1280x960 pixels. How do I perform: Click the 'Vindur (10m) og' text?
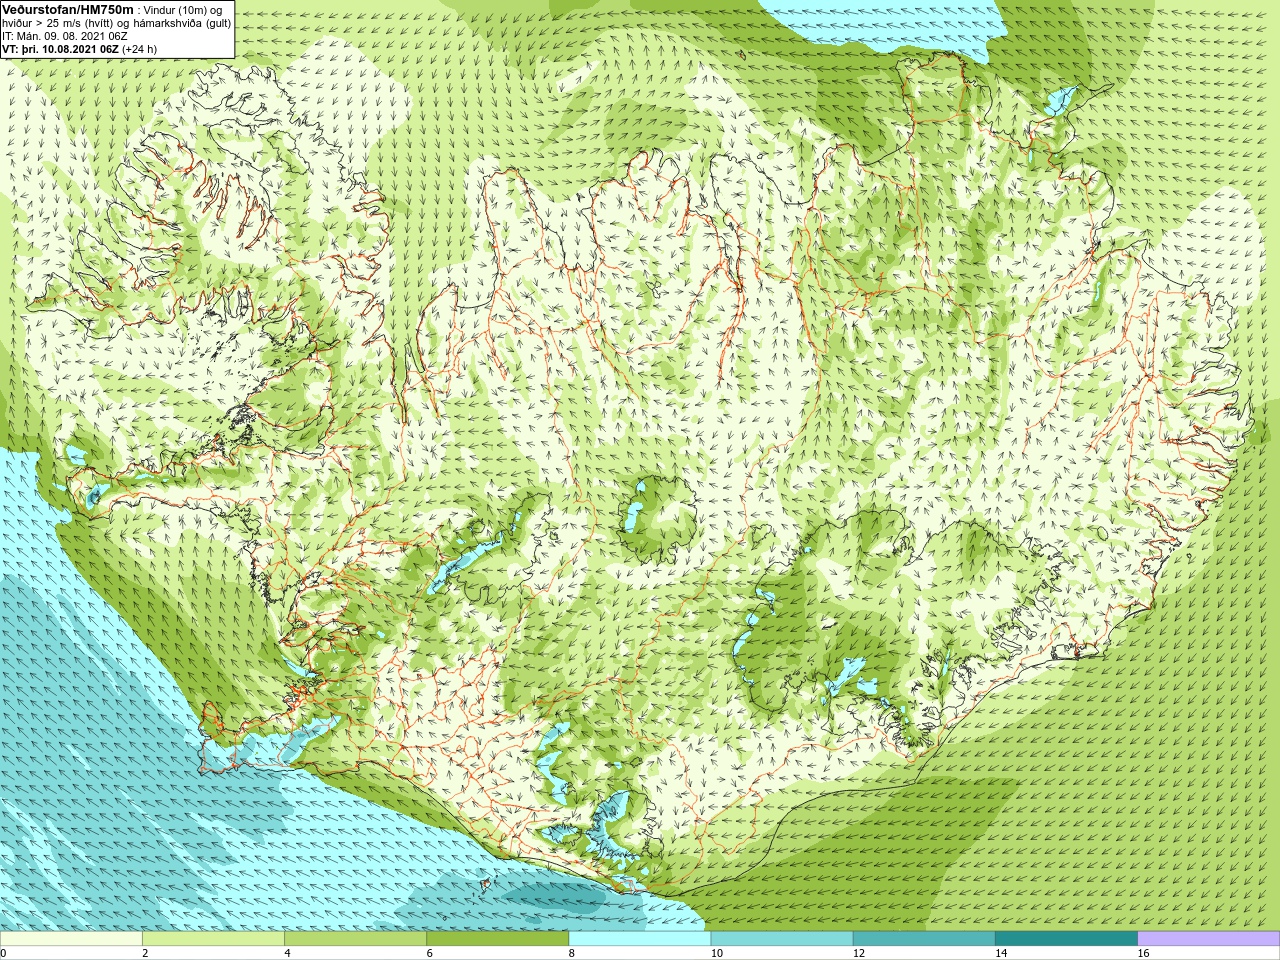[183, 9]
